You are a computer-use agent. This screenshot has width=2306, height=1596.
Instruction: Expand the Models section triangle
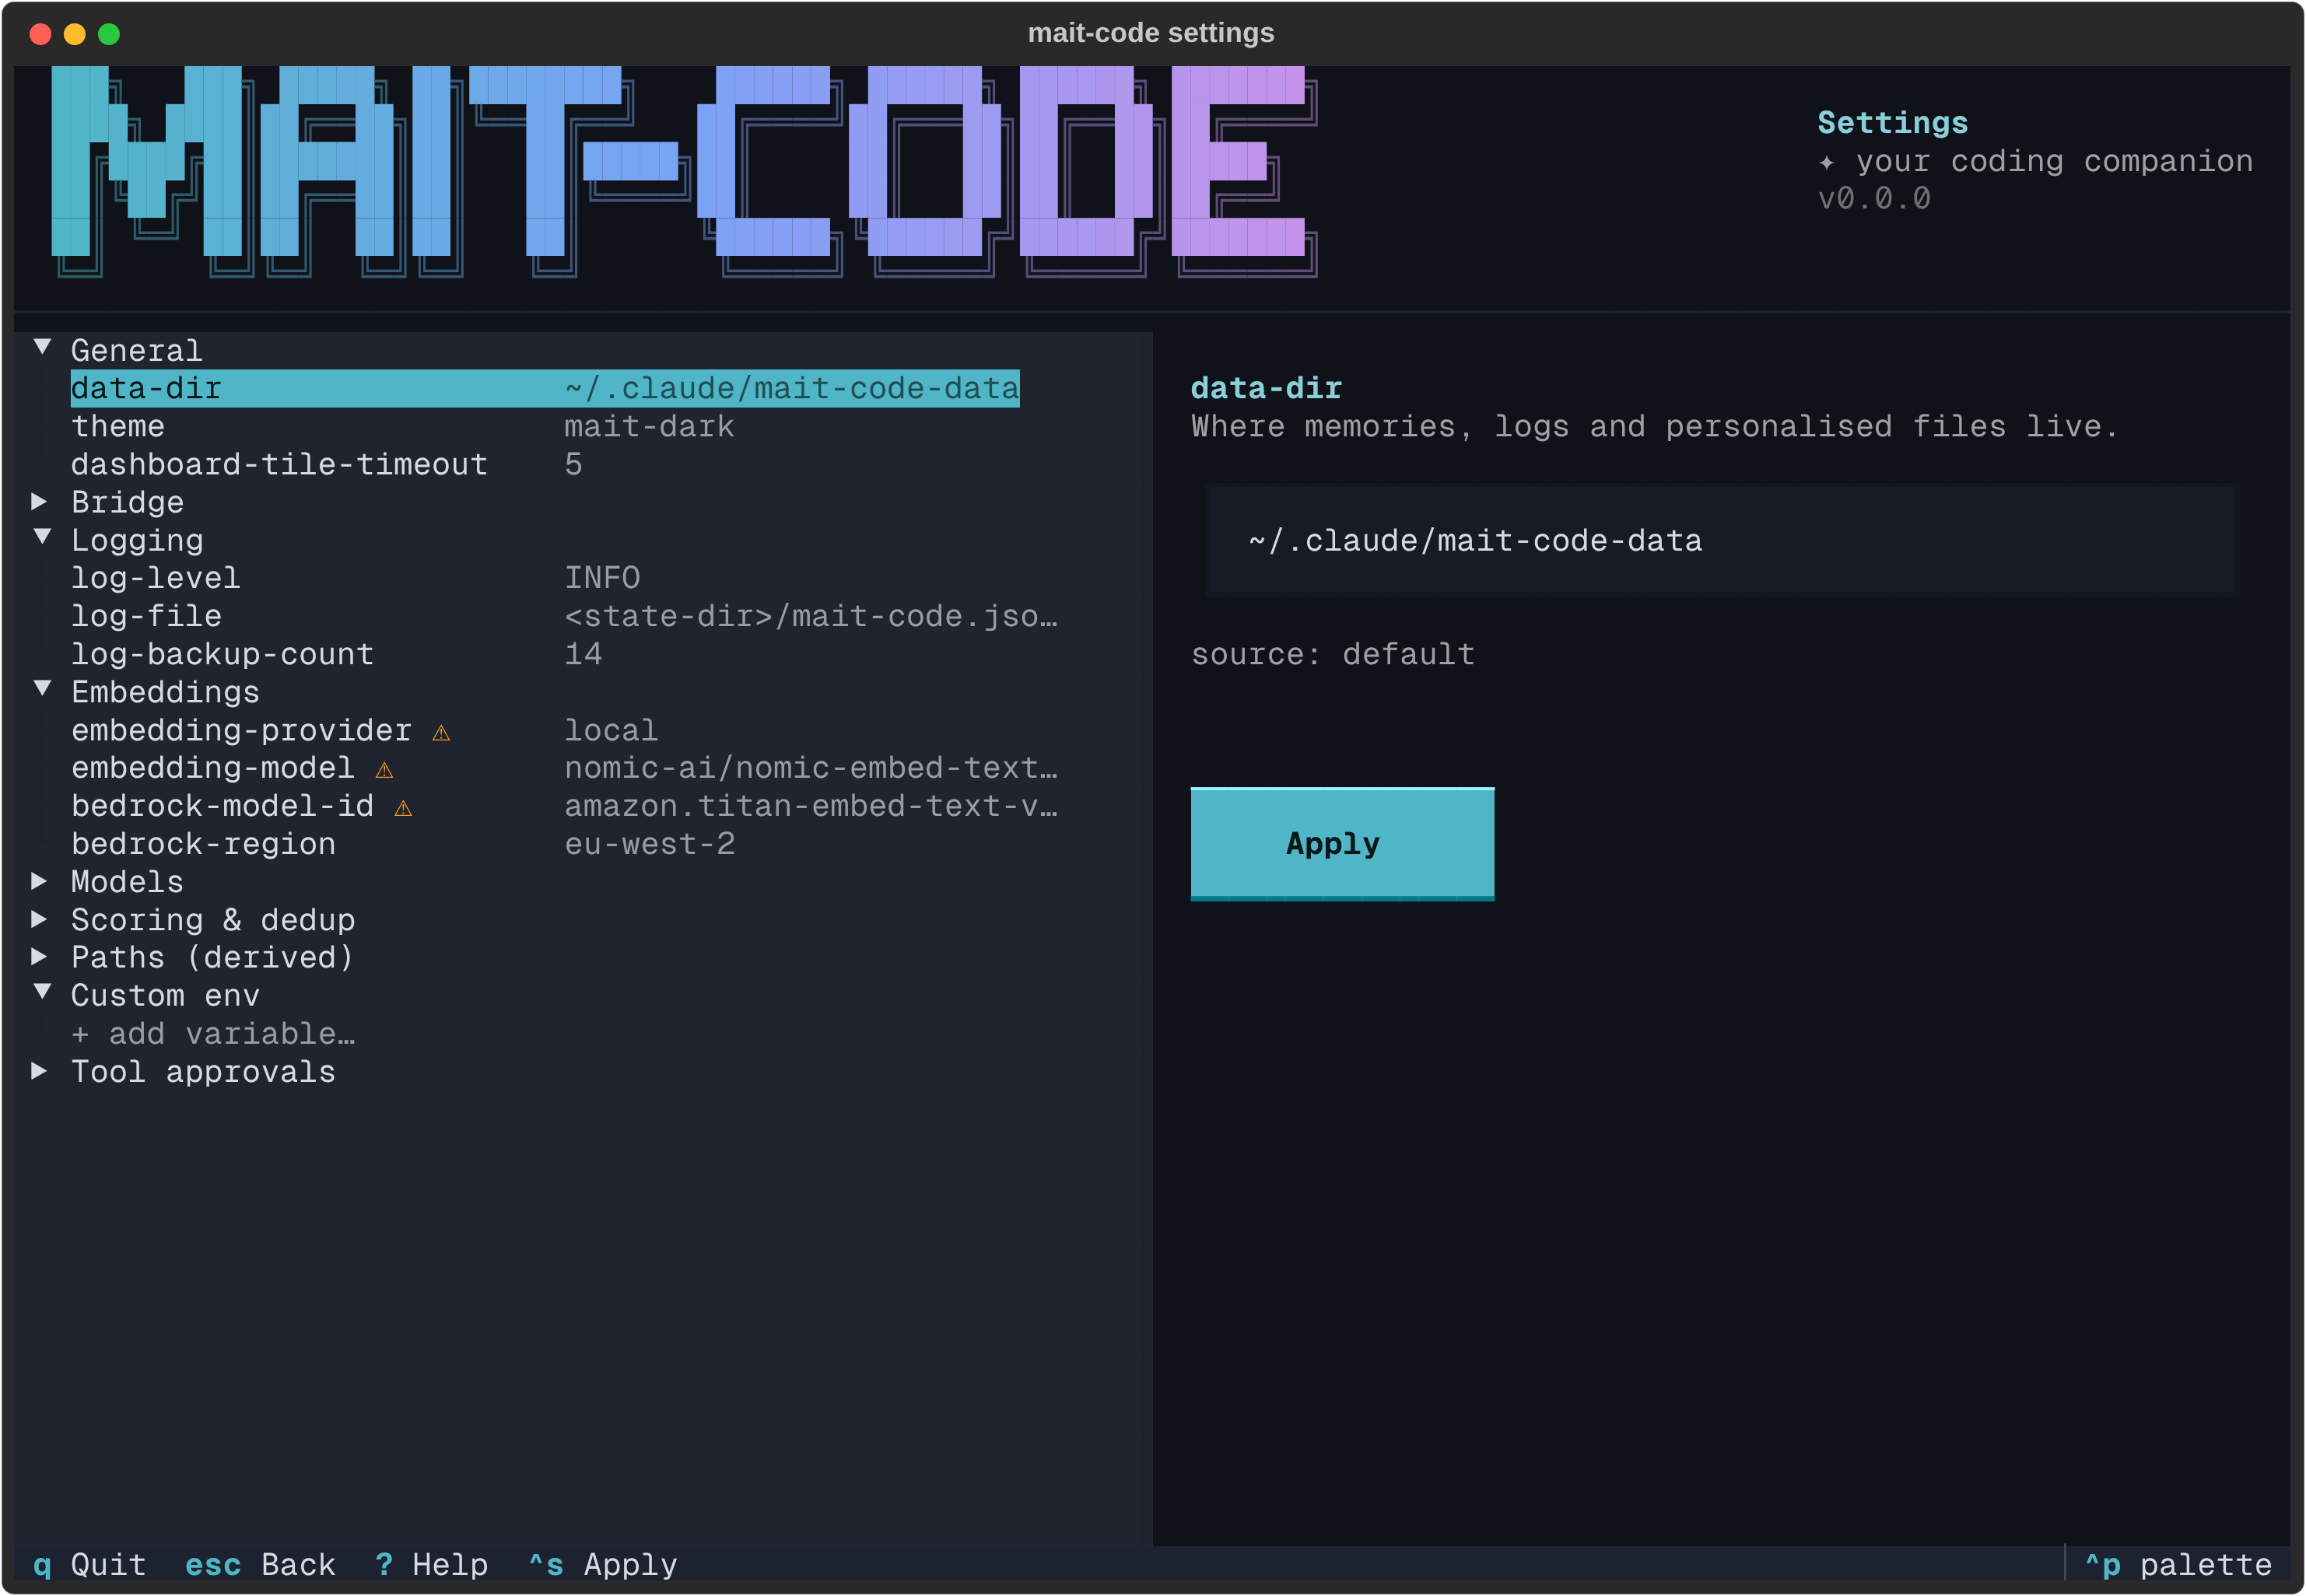(x=40, y=881)
